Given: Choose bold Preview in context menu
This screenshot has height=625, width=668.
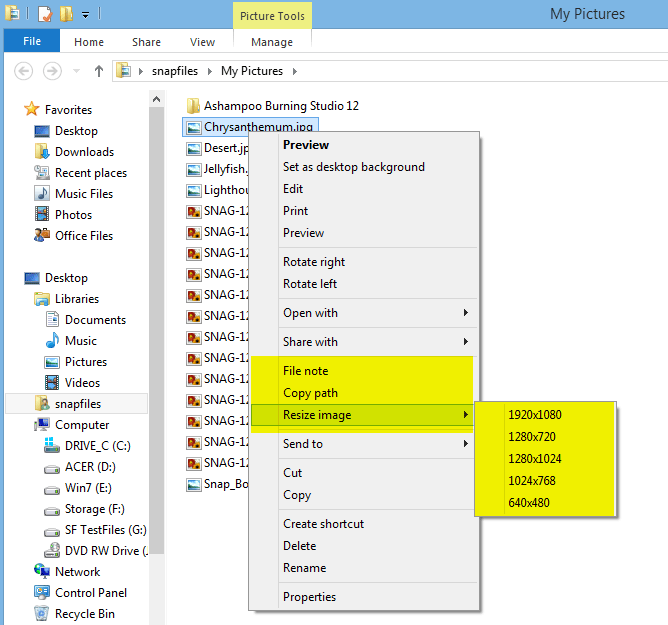Looking at the screenshot, I should pyautogui.click(x=306, y=145).
